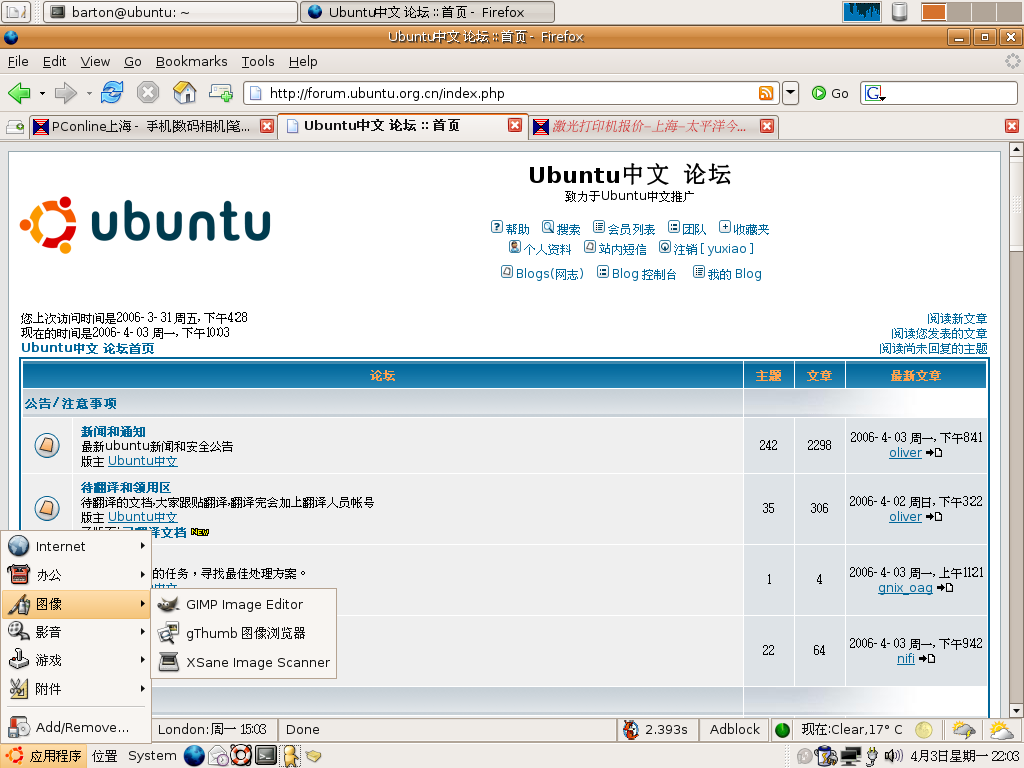Click the moon weather icon in status bar

(923, 729)
